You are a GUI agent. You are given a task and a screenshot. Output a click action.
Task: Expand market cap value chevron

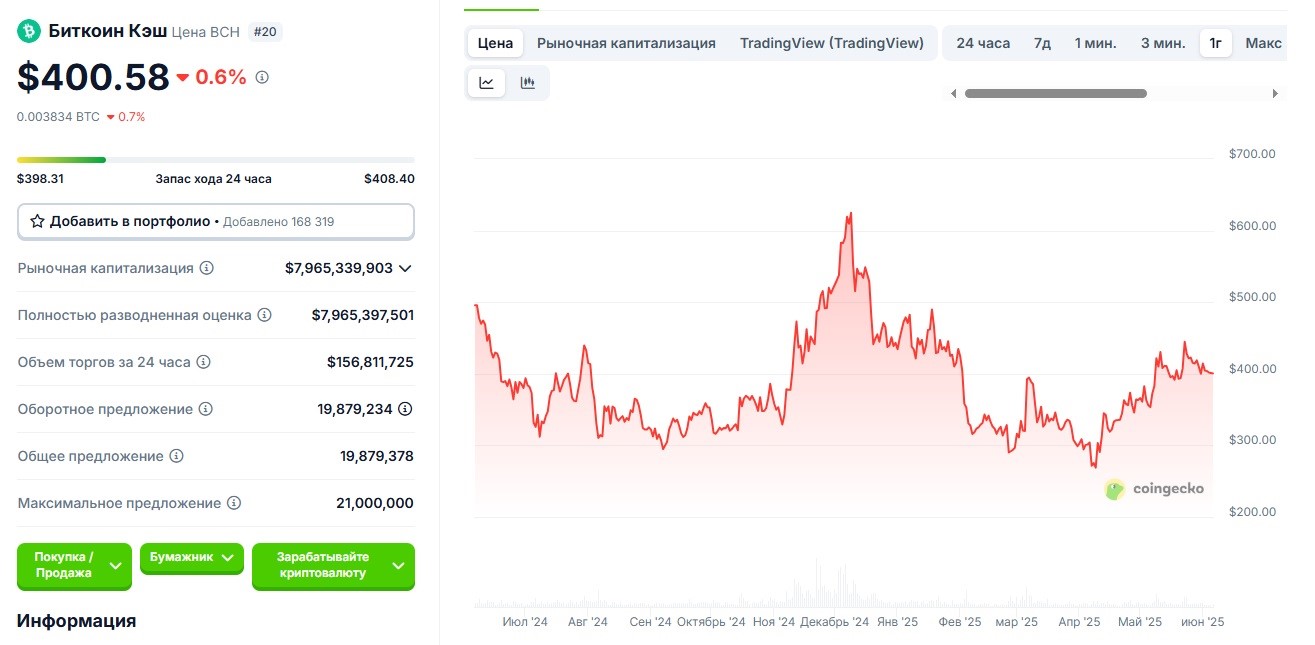[405, 268]
